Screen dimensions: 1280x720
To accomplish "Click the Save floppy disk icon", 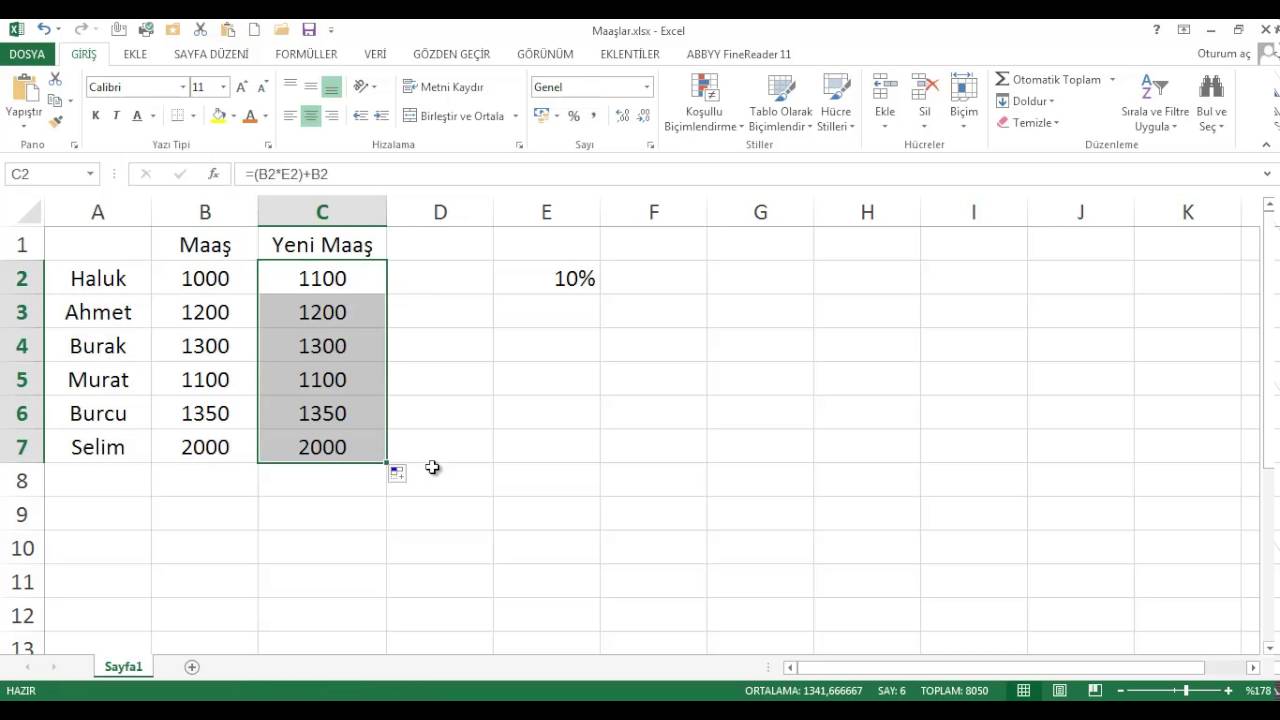I will (x=309, y=30).
